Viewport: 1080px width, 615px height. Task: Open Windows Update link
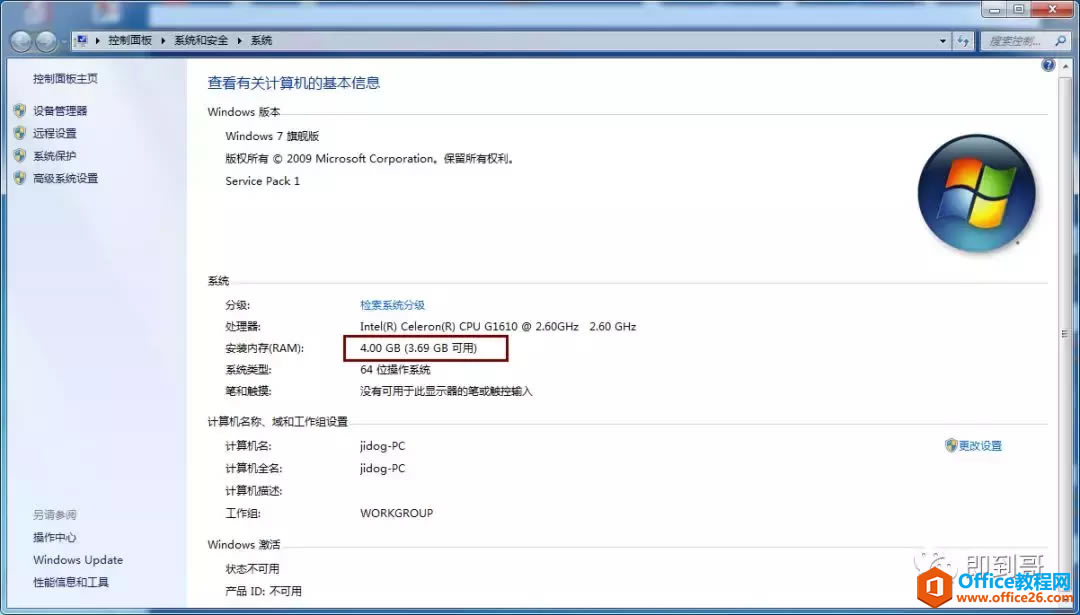pos(78,560)
